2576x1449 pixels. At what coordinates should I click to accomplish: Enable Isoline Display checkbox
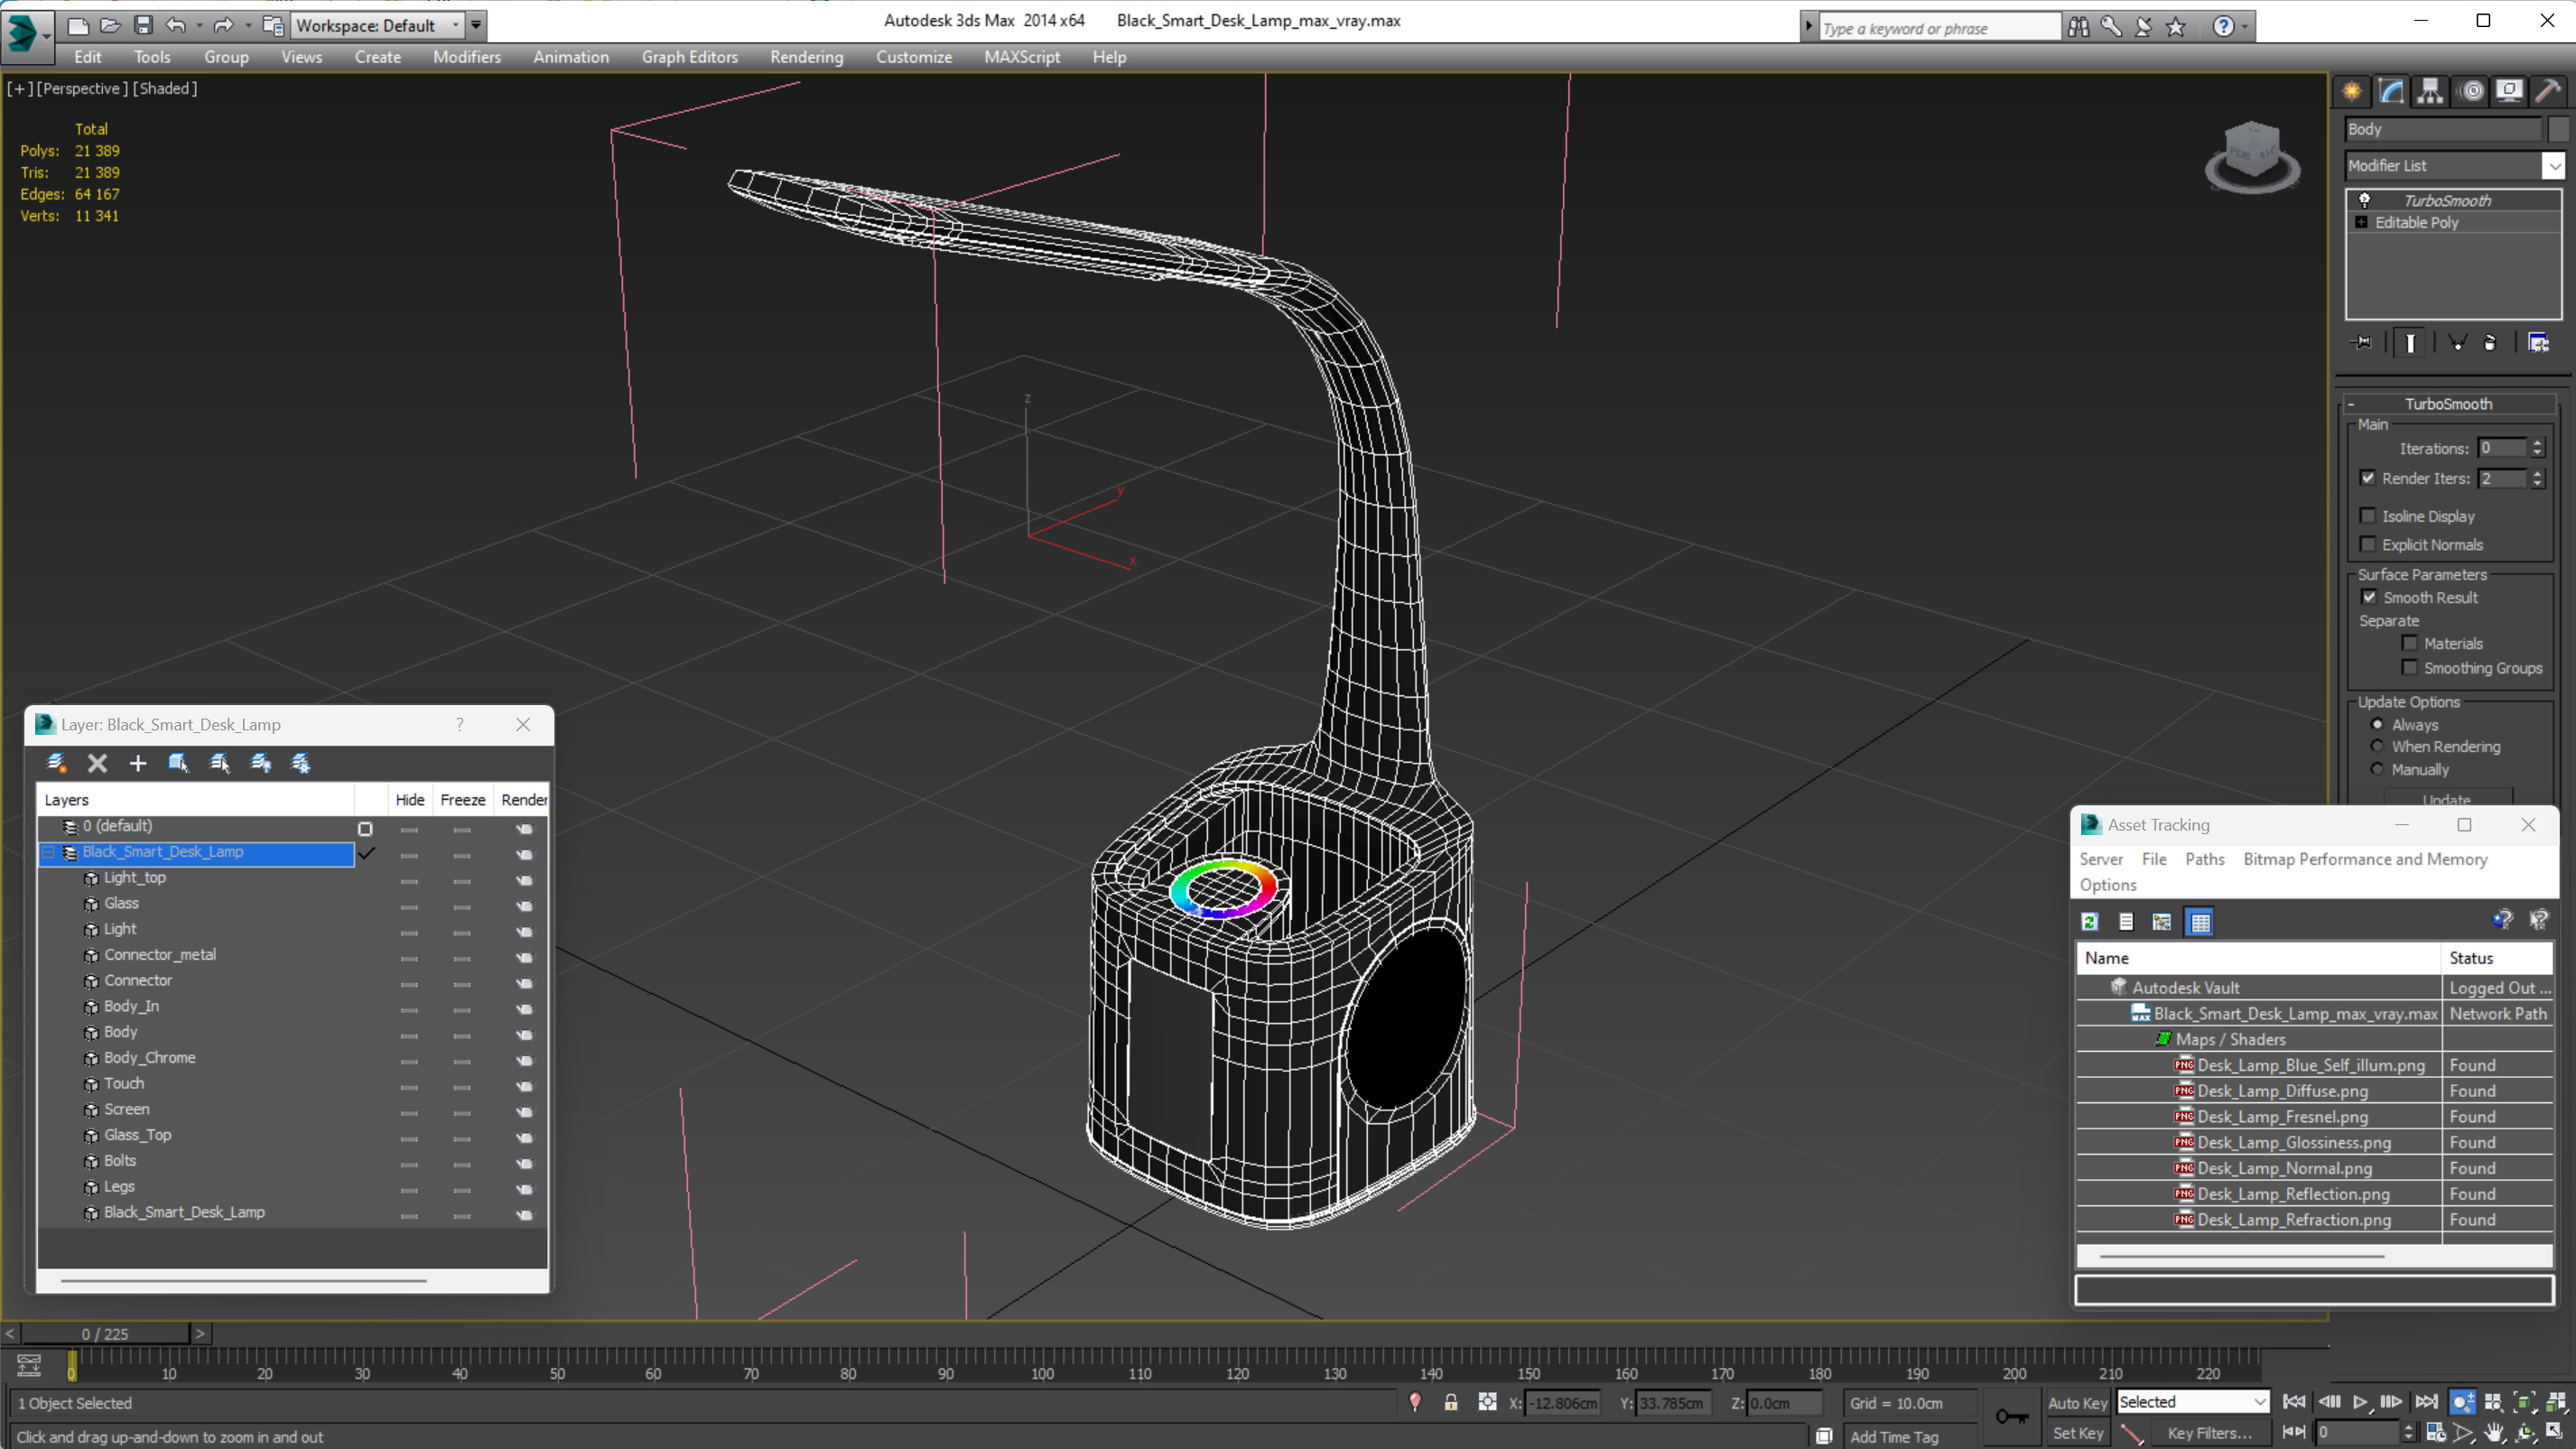2367,516
